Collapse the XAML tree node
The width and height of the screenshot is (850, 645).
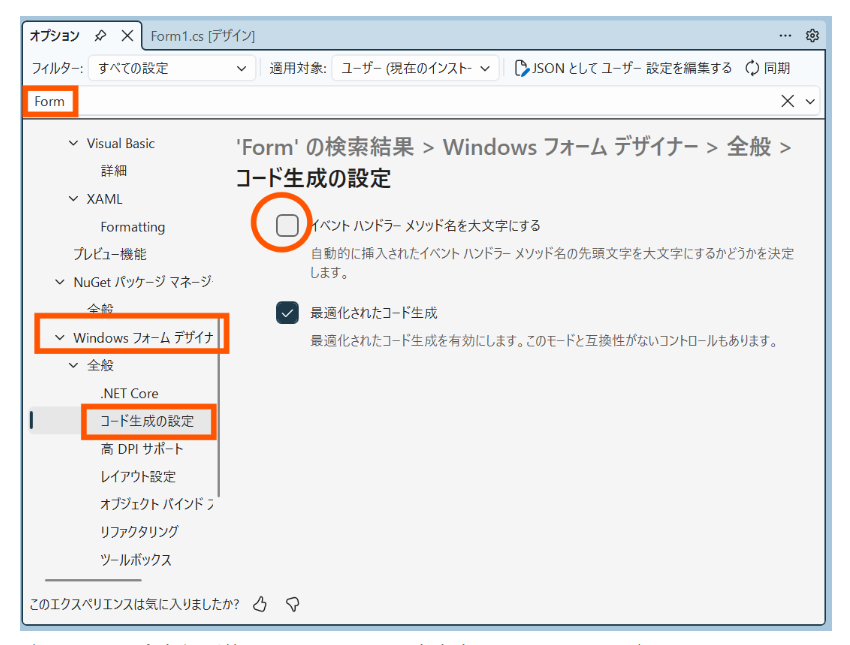(x=73, y=199)
